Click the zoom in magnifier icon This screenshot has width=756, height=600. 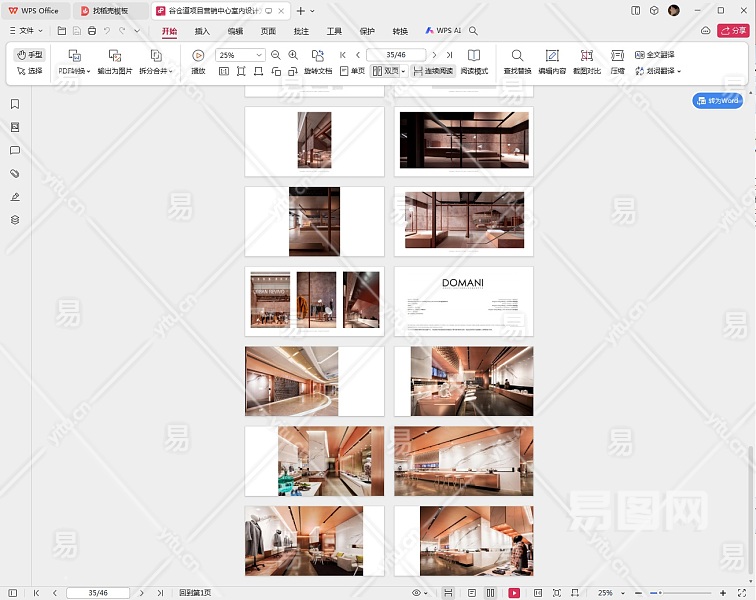(x=293, y=55)
